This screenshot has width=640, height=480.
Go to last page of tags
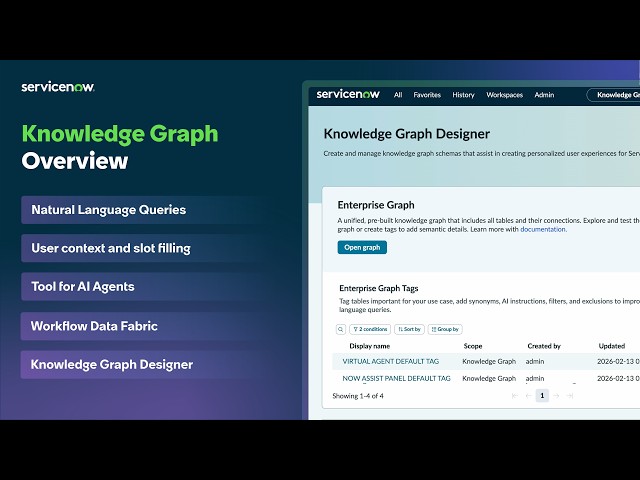click(570, 396)
